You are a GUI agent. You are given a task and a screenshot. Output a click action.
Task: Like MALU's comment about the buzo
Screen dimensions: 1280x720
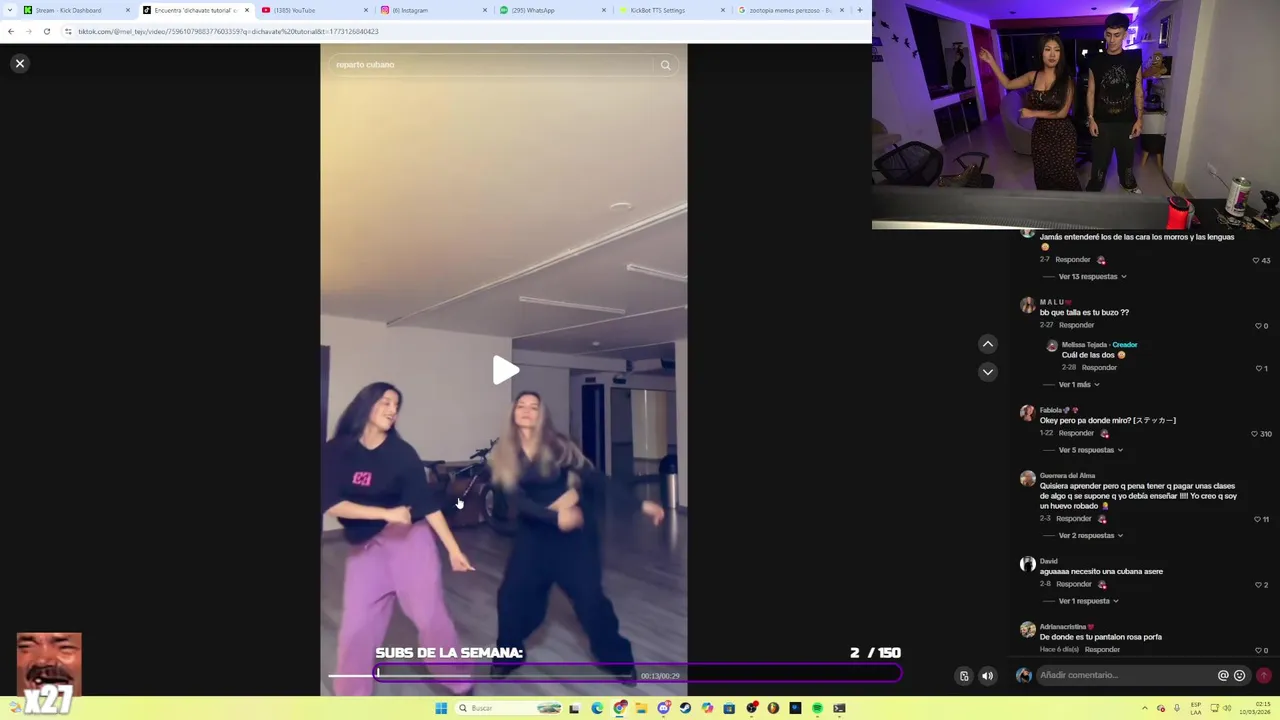pyautogui.click(x=1258, y=325)
